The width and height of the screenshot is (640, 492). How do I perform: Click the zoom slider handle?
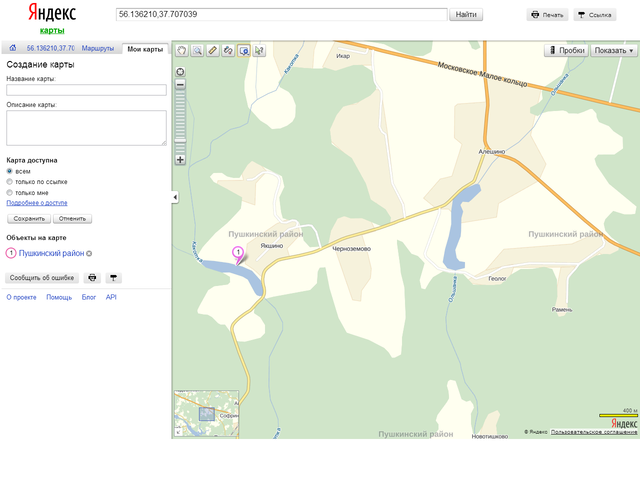(x=180, y=141)
